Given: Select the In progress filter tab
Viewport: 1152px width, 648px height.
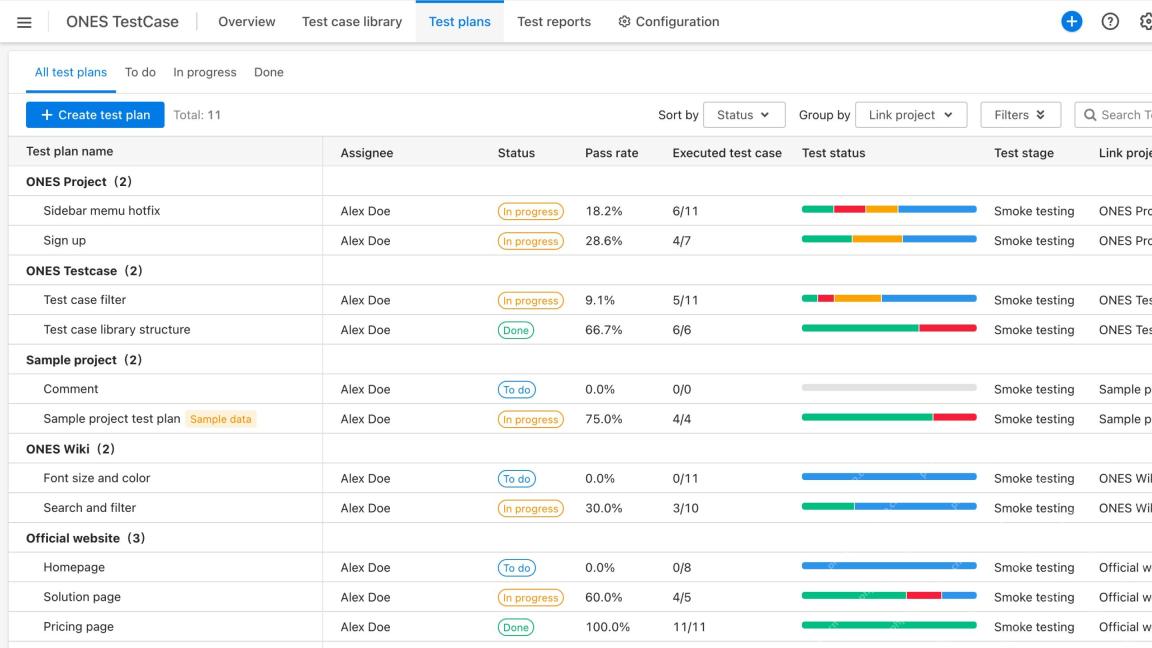Looking at the screenshot, I should [x=205, y=72].
